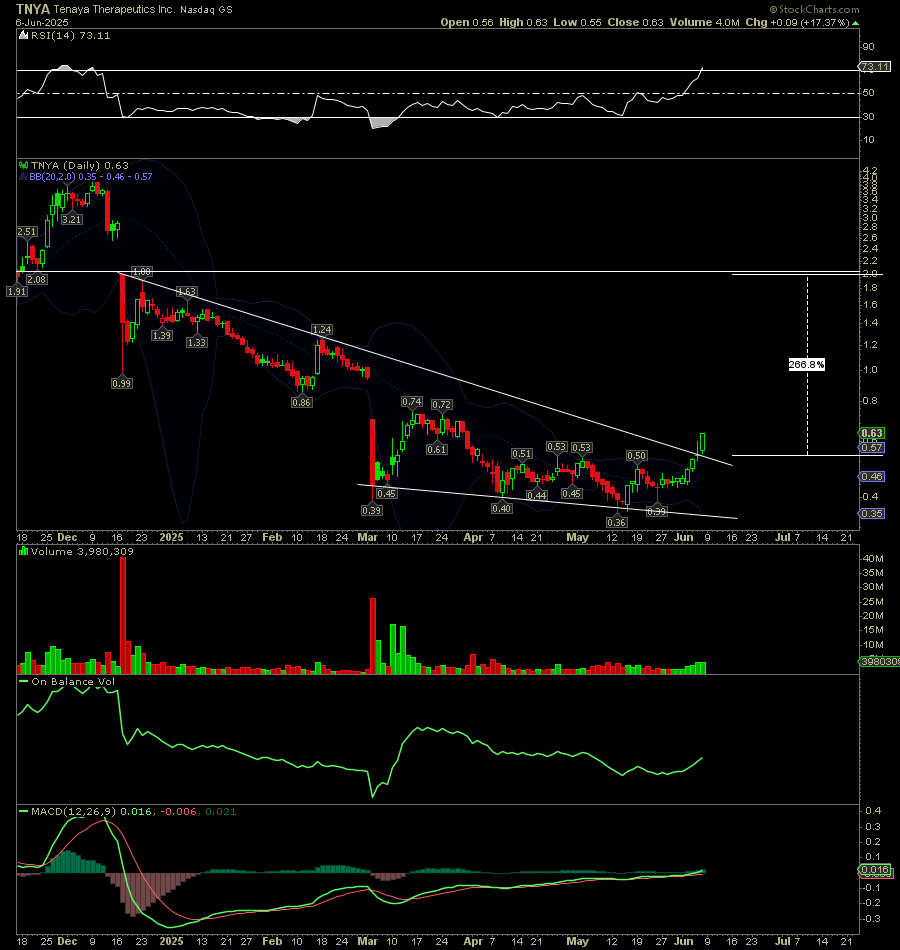Click the 1.24 peak price annotation
This screenshot has height=950, width=900.
pos(322,330)
